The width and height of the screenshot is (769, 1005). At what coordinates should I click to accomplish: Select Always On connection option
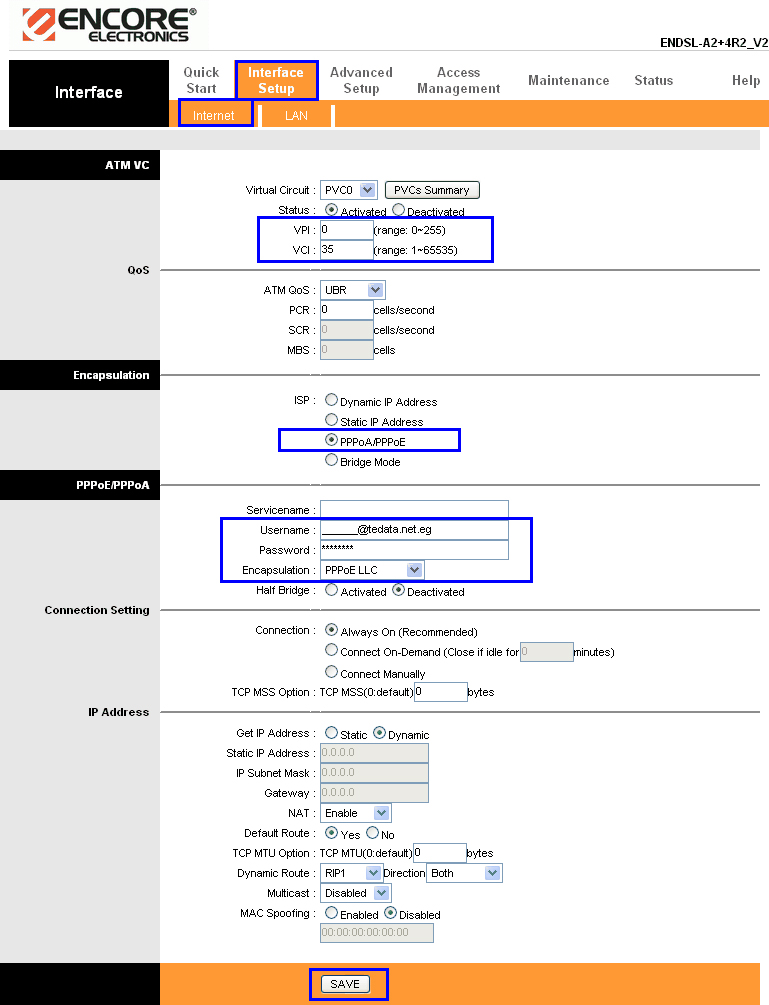click(331, 630)
